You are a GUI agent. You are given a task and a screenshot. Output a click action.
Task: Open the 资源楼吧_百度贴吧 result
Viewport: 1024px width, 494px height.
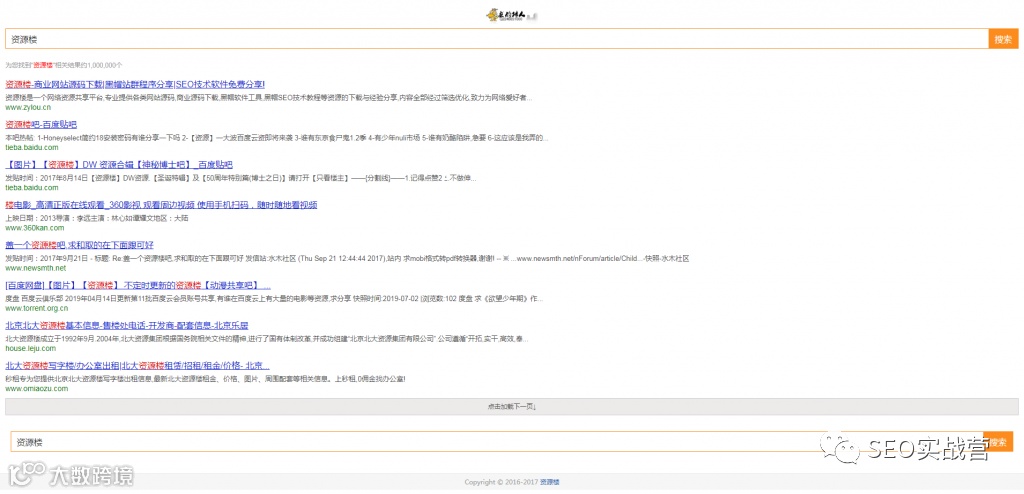[x=41, y=124]
